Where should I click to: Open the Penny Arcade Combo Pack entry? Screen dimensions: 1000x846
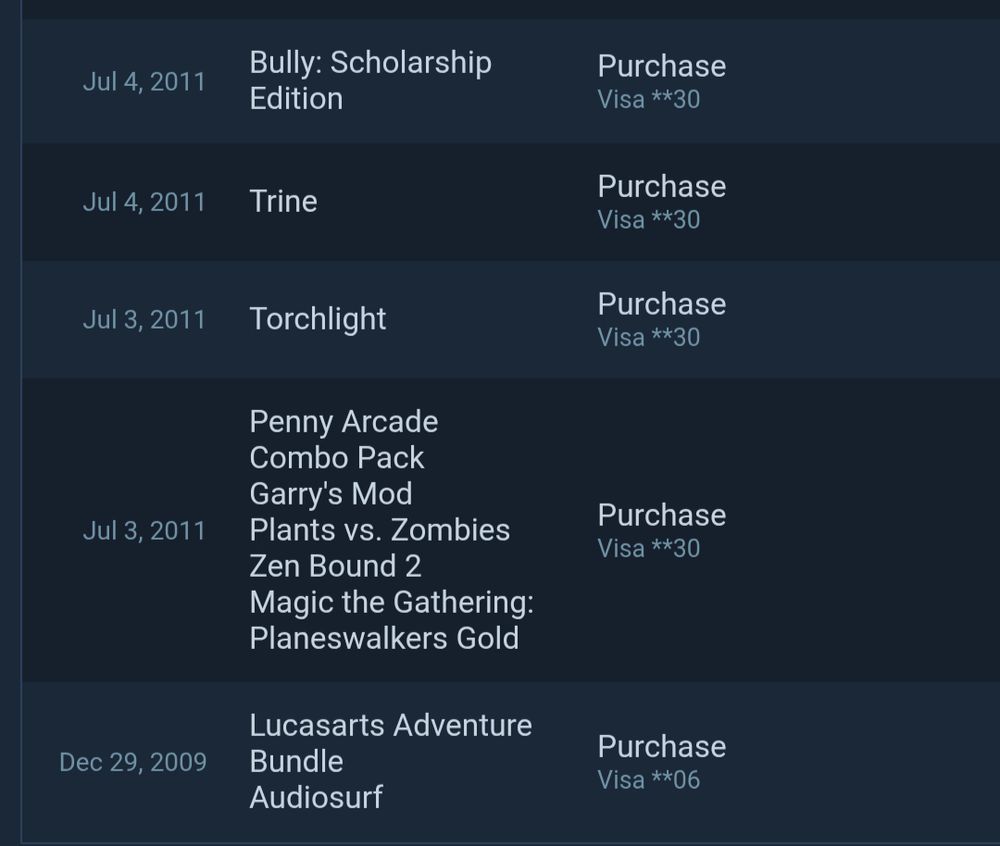[x=343, y=439]
